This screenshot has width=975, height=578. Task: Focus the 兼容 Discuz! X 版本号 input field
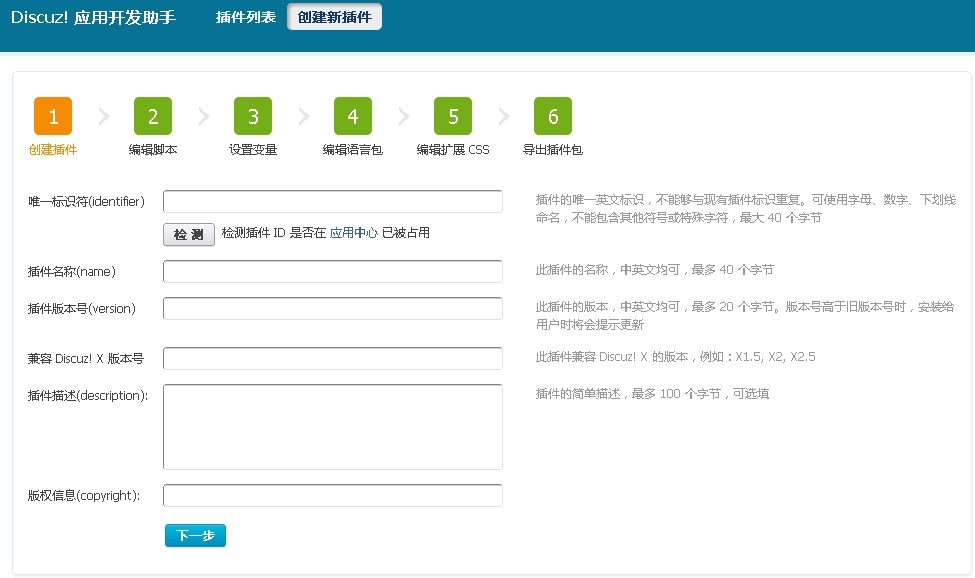(x=332, y=357)
